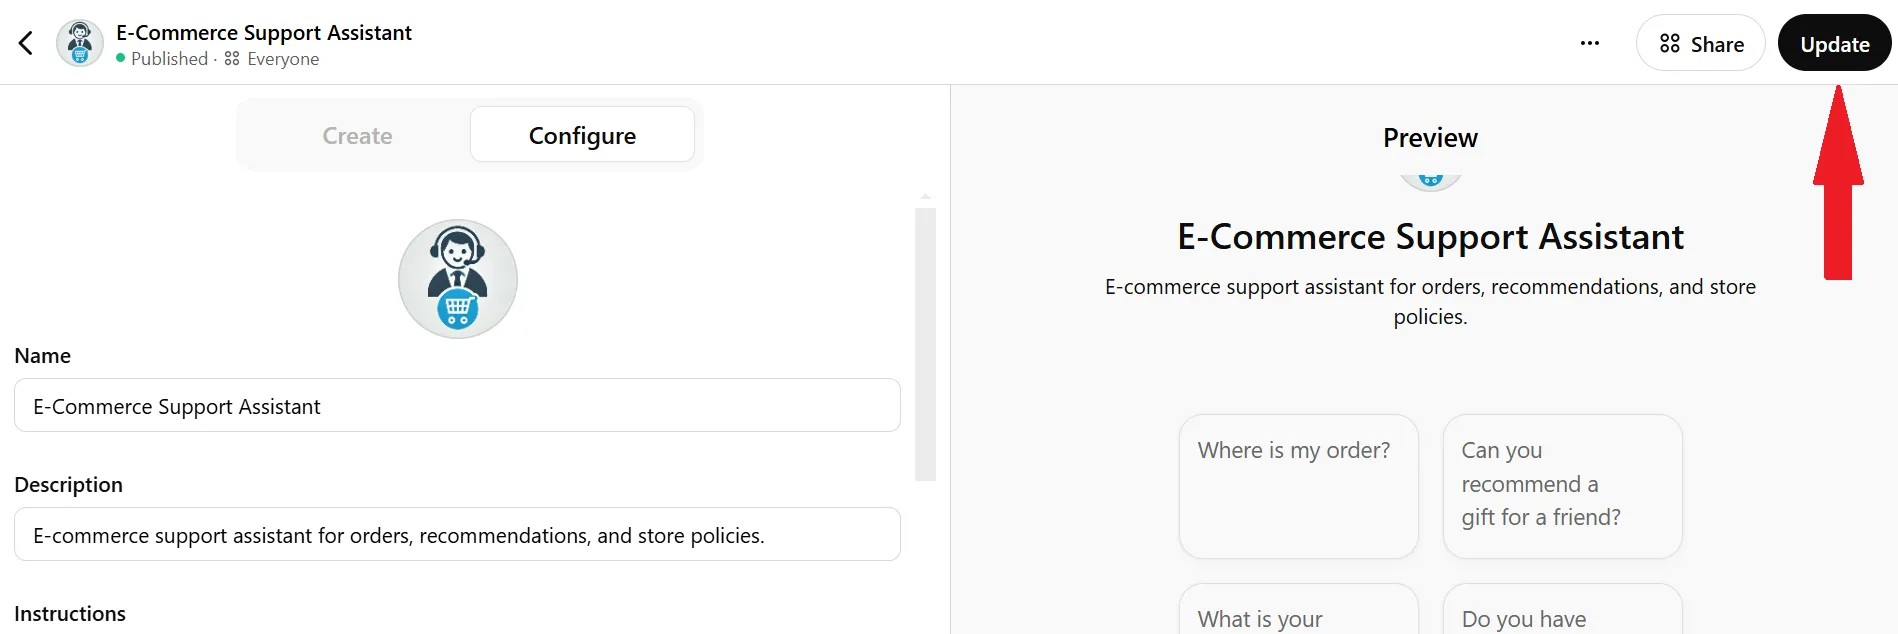1898x634 pixels.
Task: Click the Preview assistant title text
Action: [x=1431, y=237]
